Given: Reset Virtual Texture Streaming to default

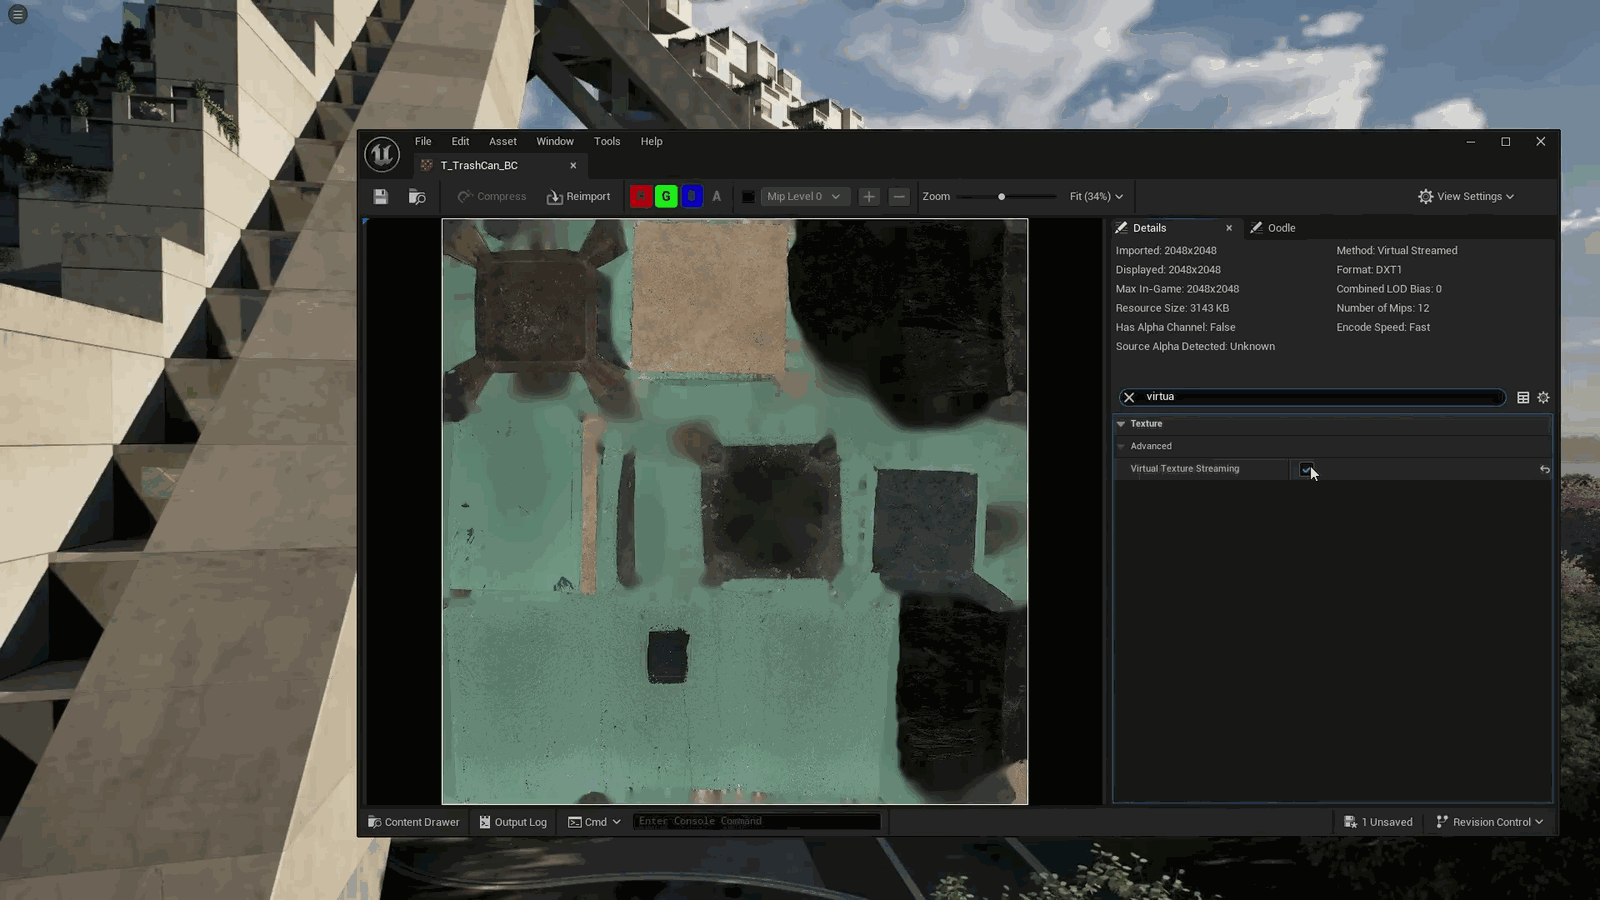Looking at the screenshot, I should point(1544,469).
